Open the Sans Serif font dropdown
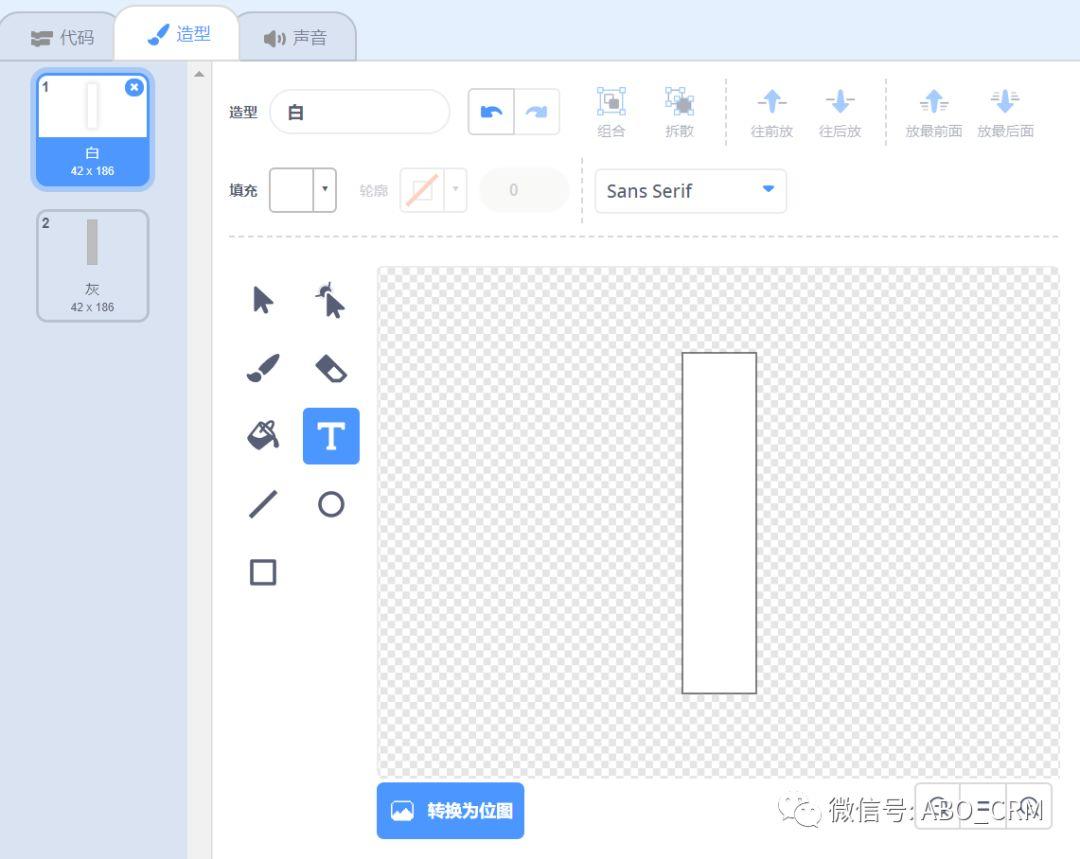This screenshot has height=859, width=1080. pyautogui.click(x=690, y=191)
